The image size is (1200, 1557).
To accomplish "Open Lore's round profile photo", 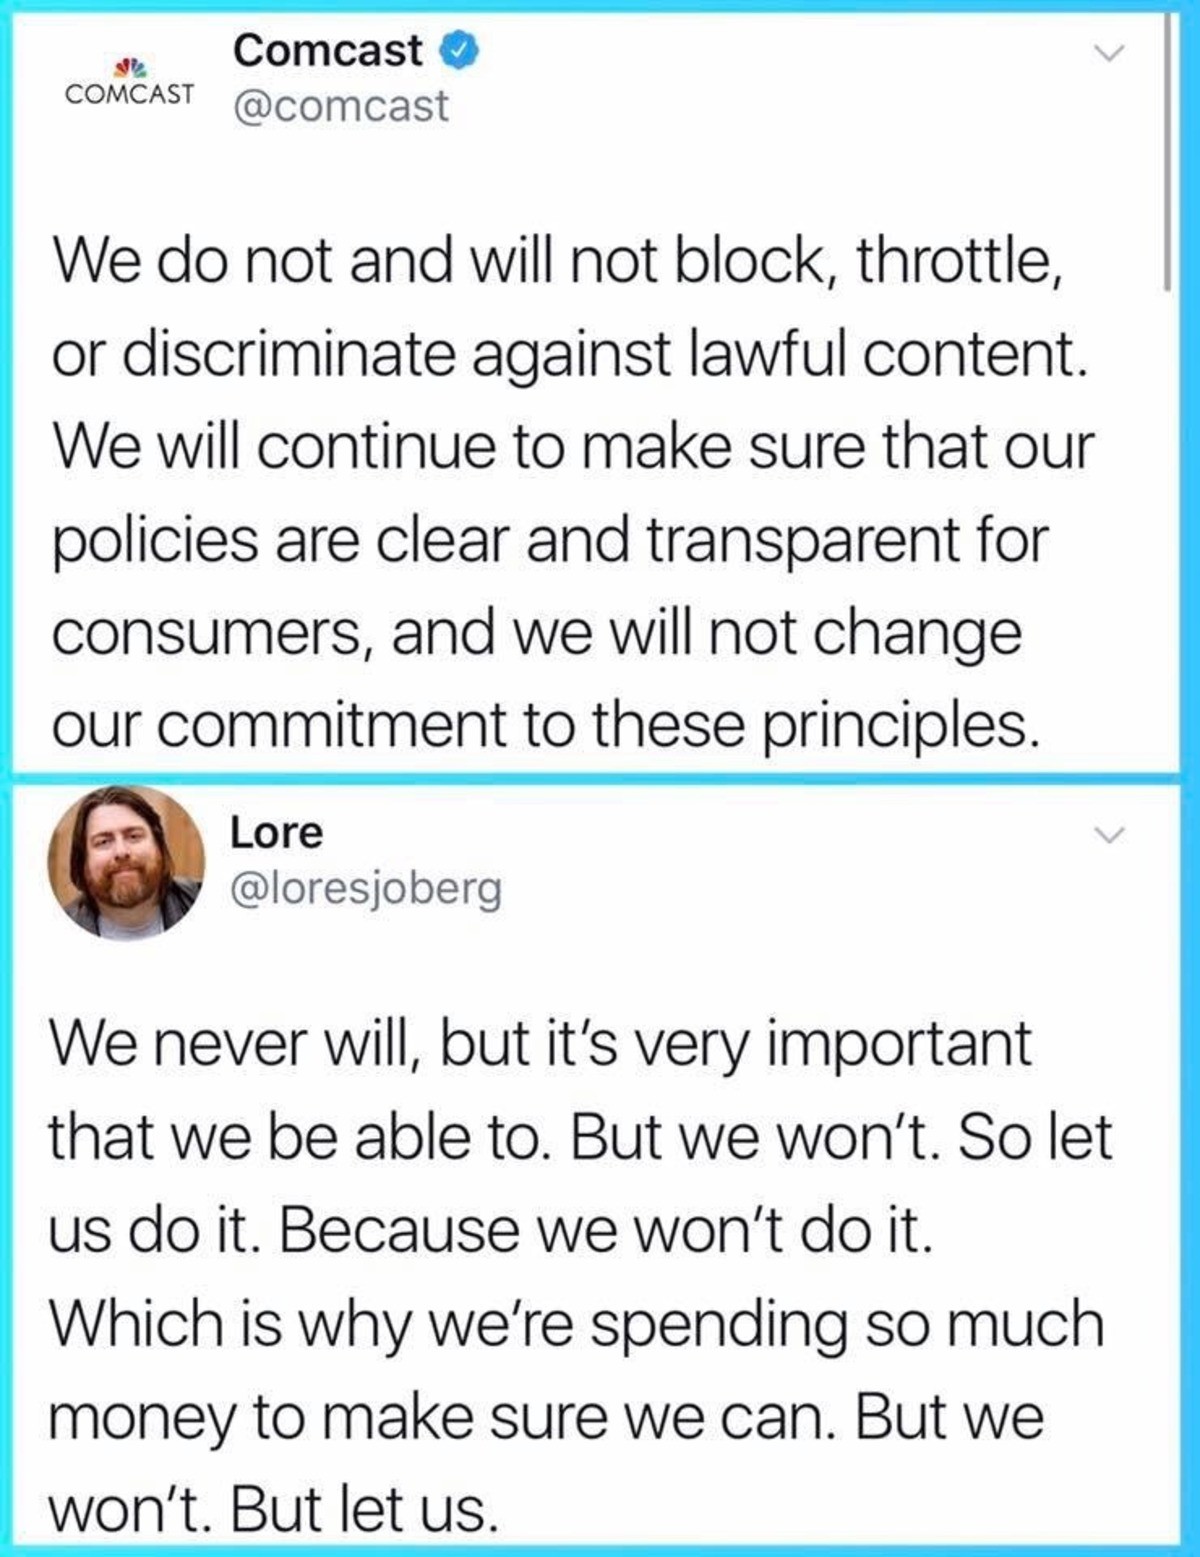I will pos(127,862).
